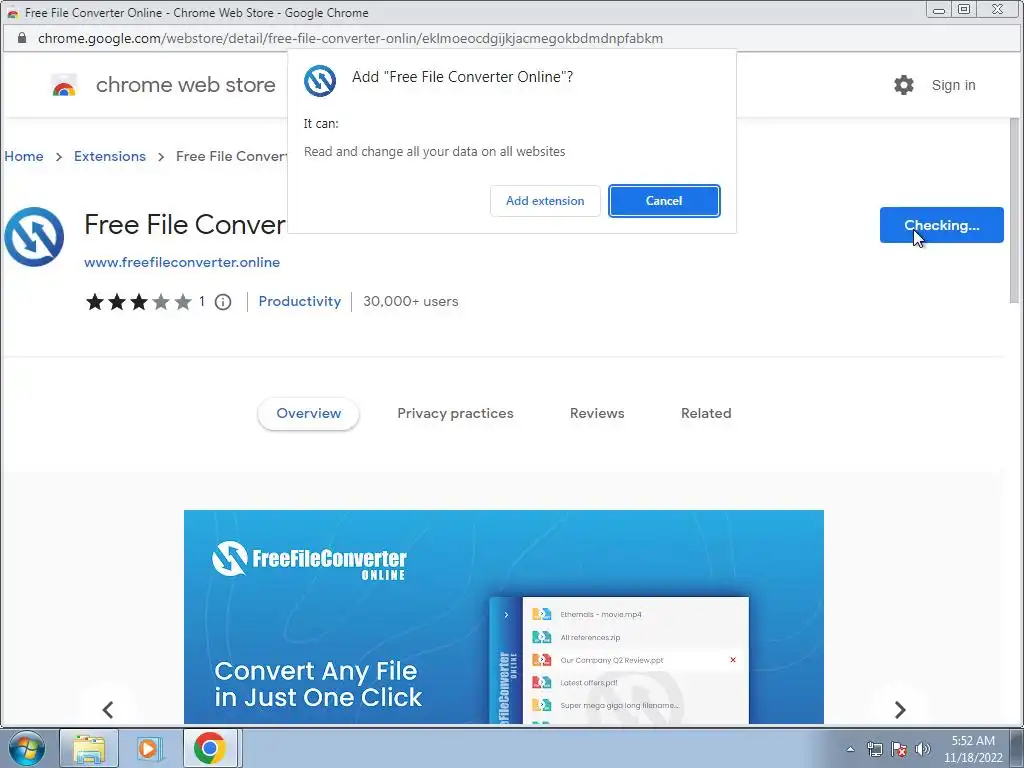Show hidden tray icons arrow
The height and width of the screenshot is (768, 1024).
[850, 749]
